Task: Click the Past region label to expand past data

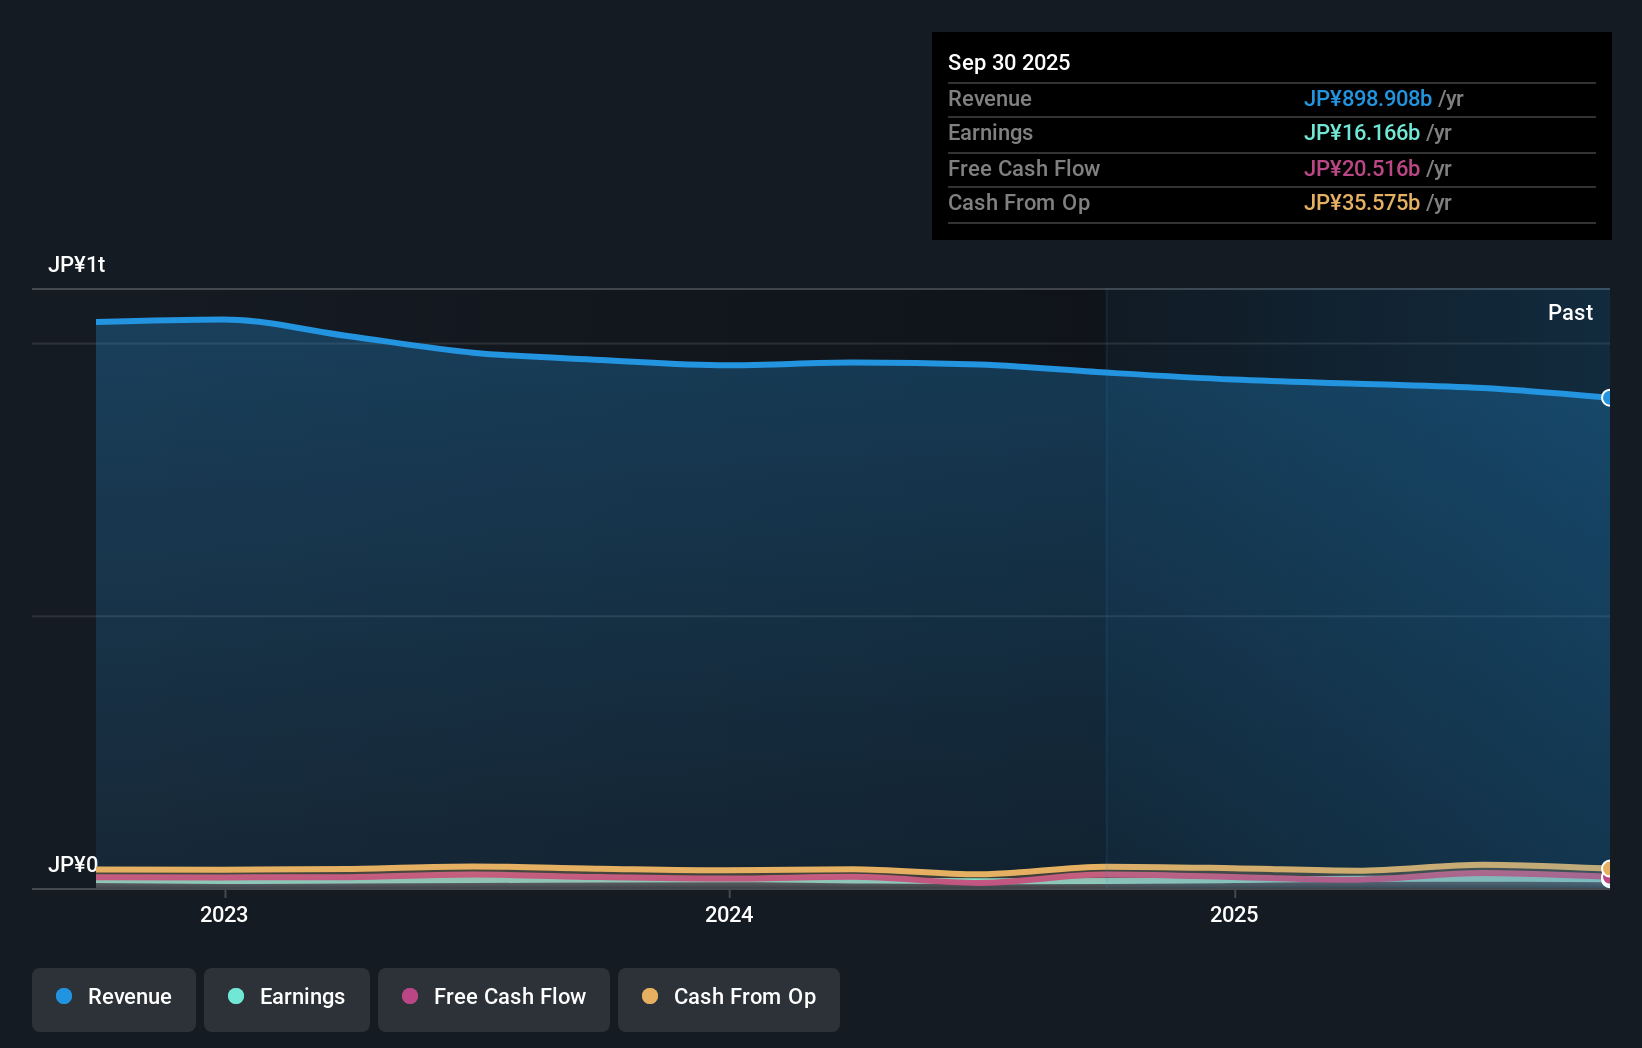Action: click(x=1570, y=312)
